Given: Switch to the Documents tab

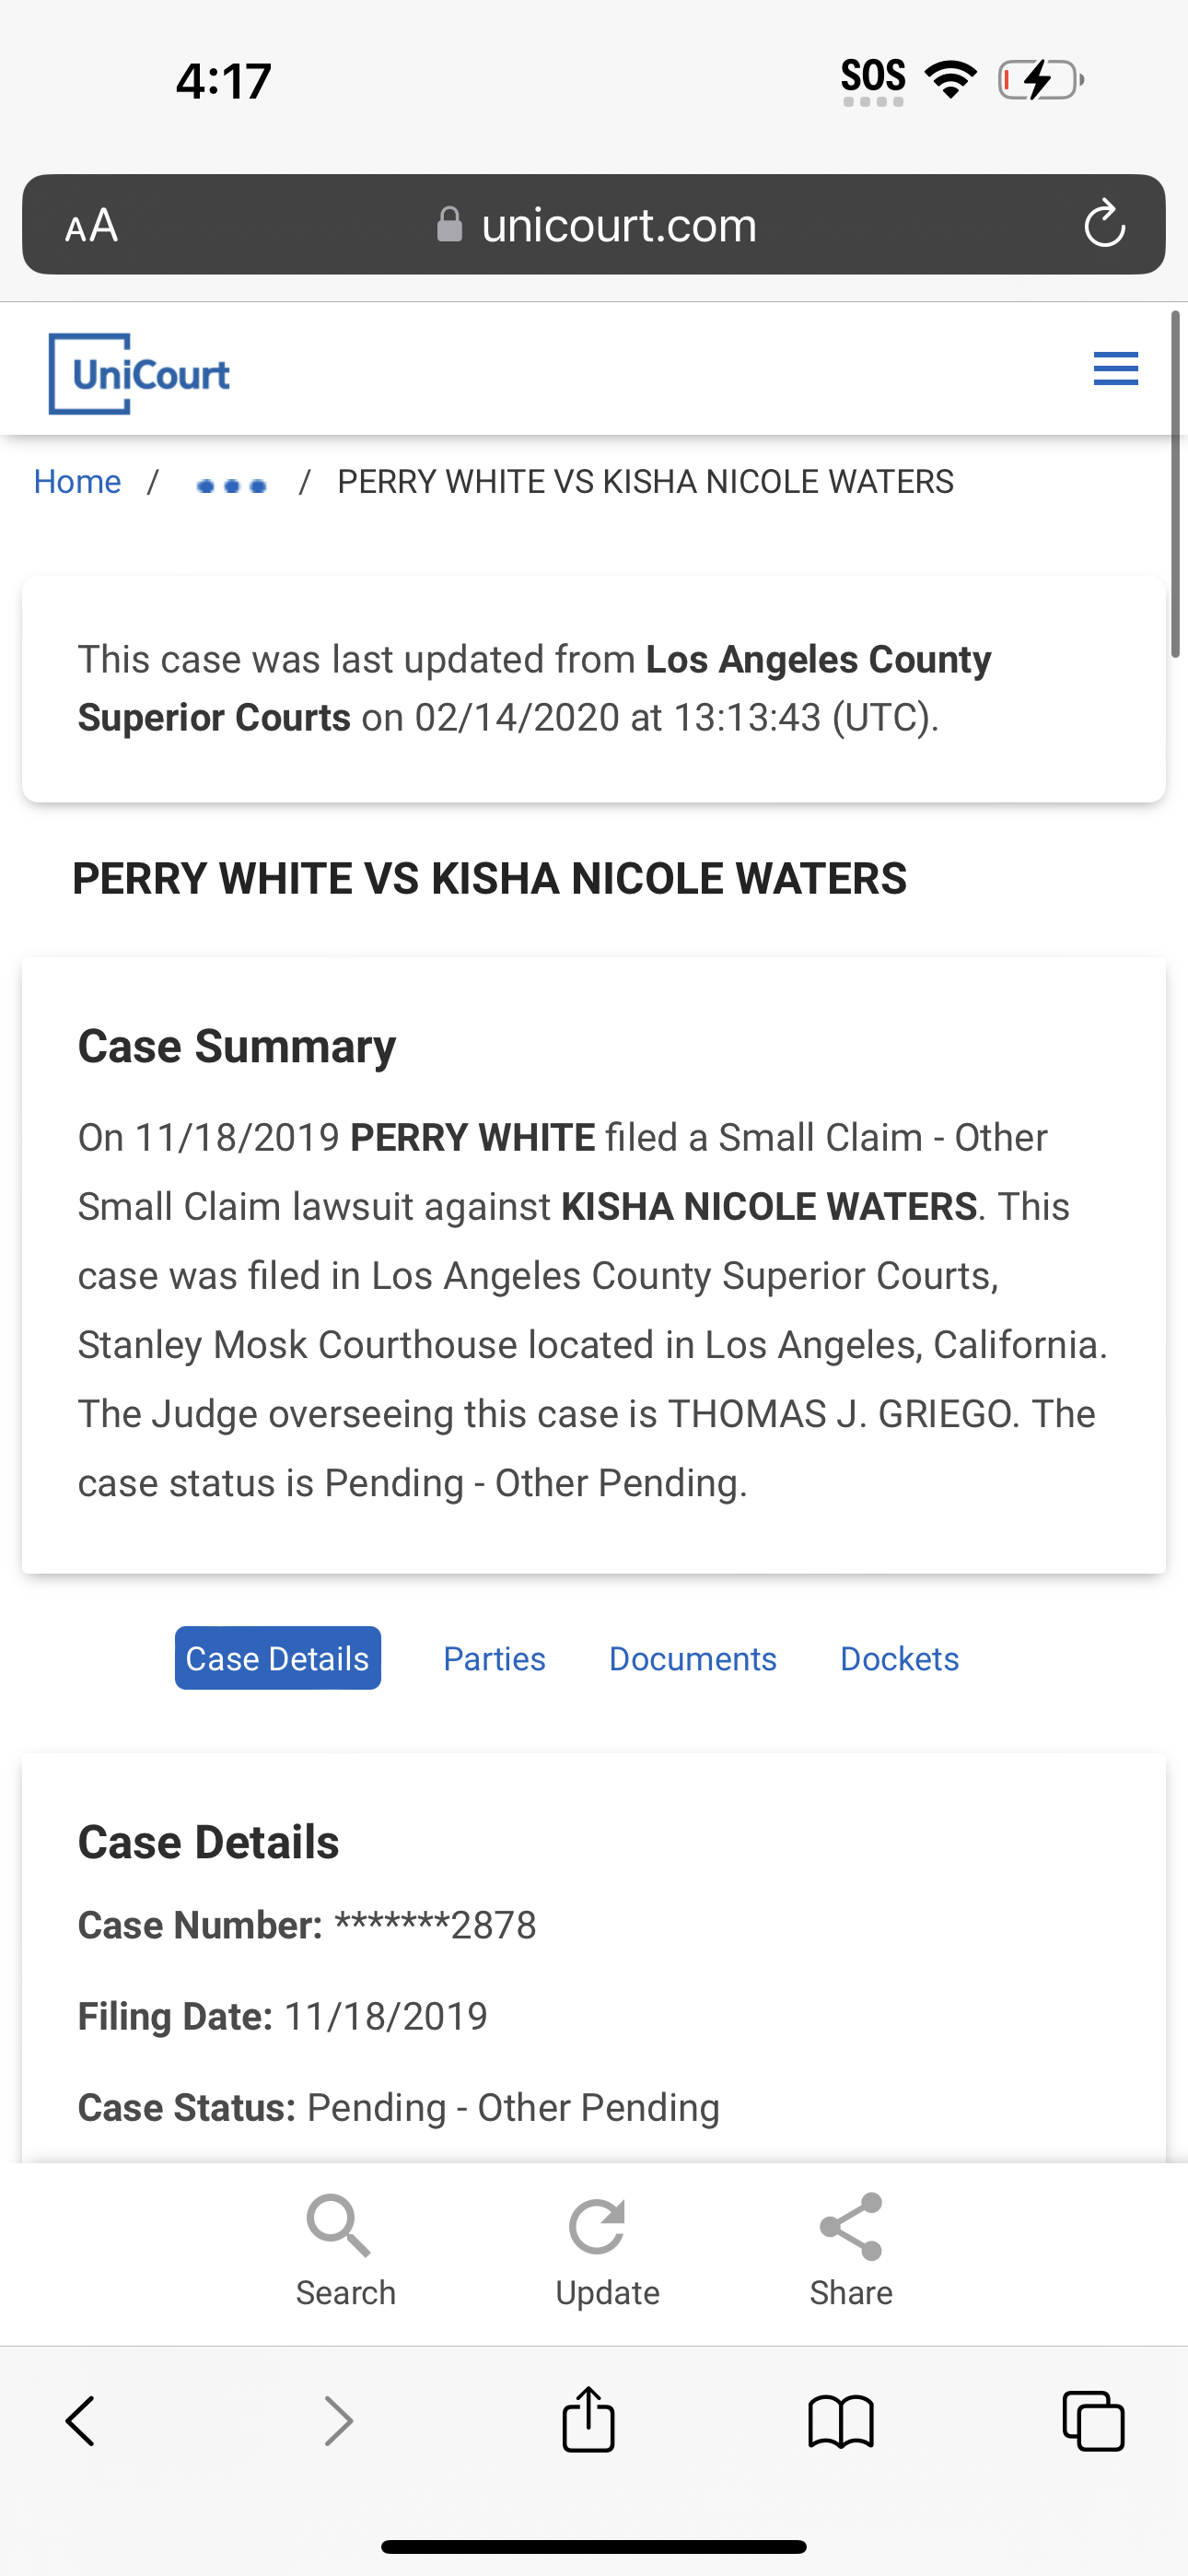Looking at the screenshot, I should pos(693,1659).
